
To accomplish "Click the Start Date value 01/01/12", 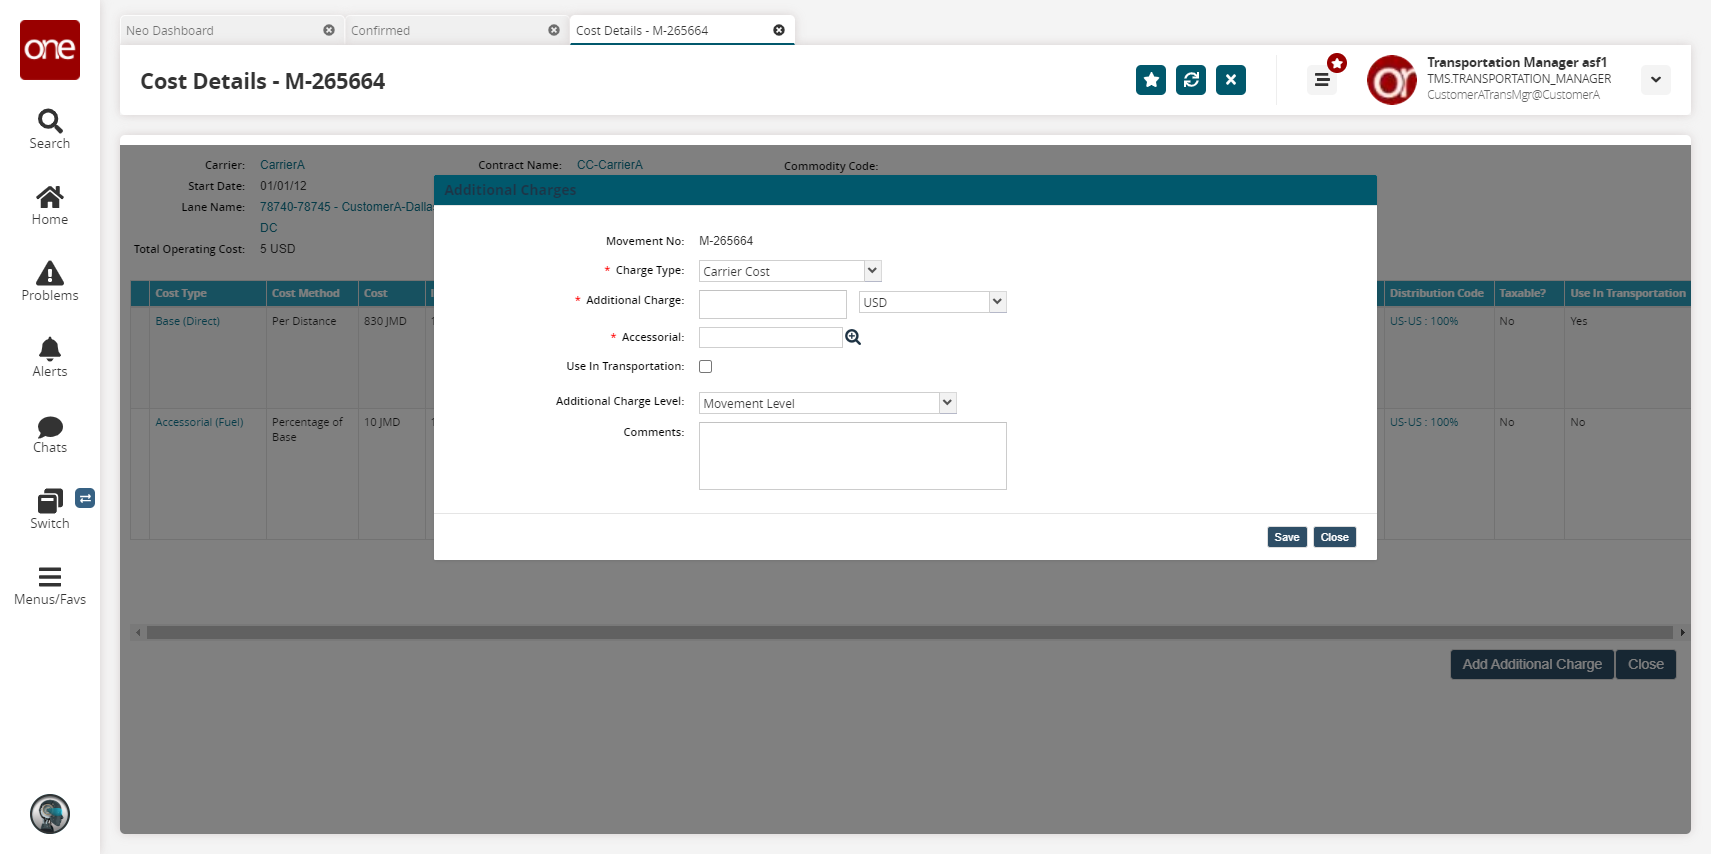I will [x=283, y=186].
